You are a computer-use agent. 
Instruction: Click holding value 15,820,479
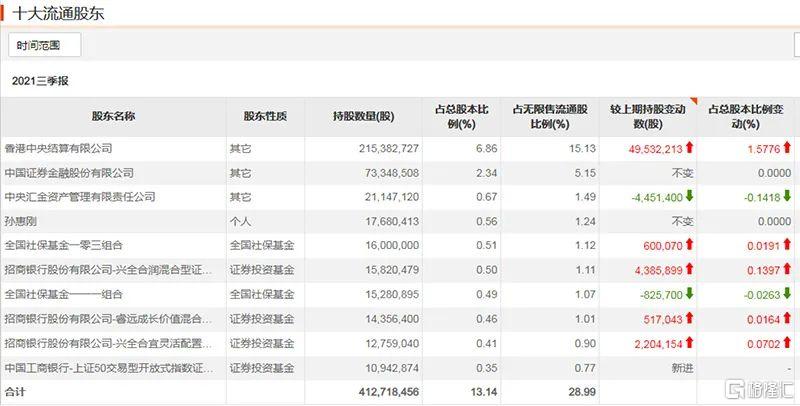[391, 270]
